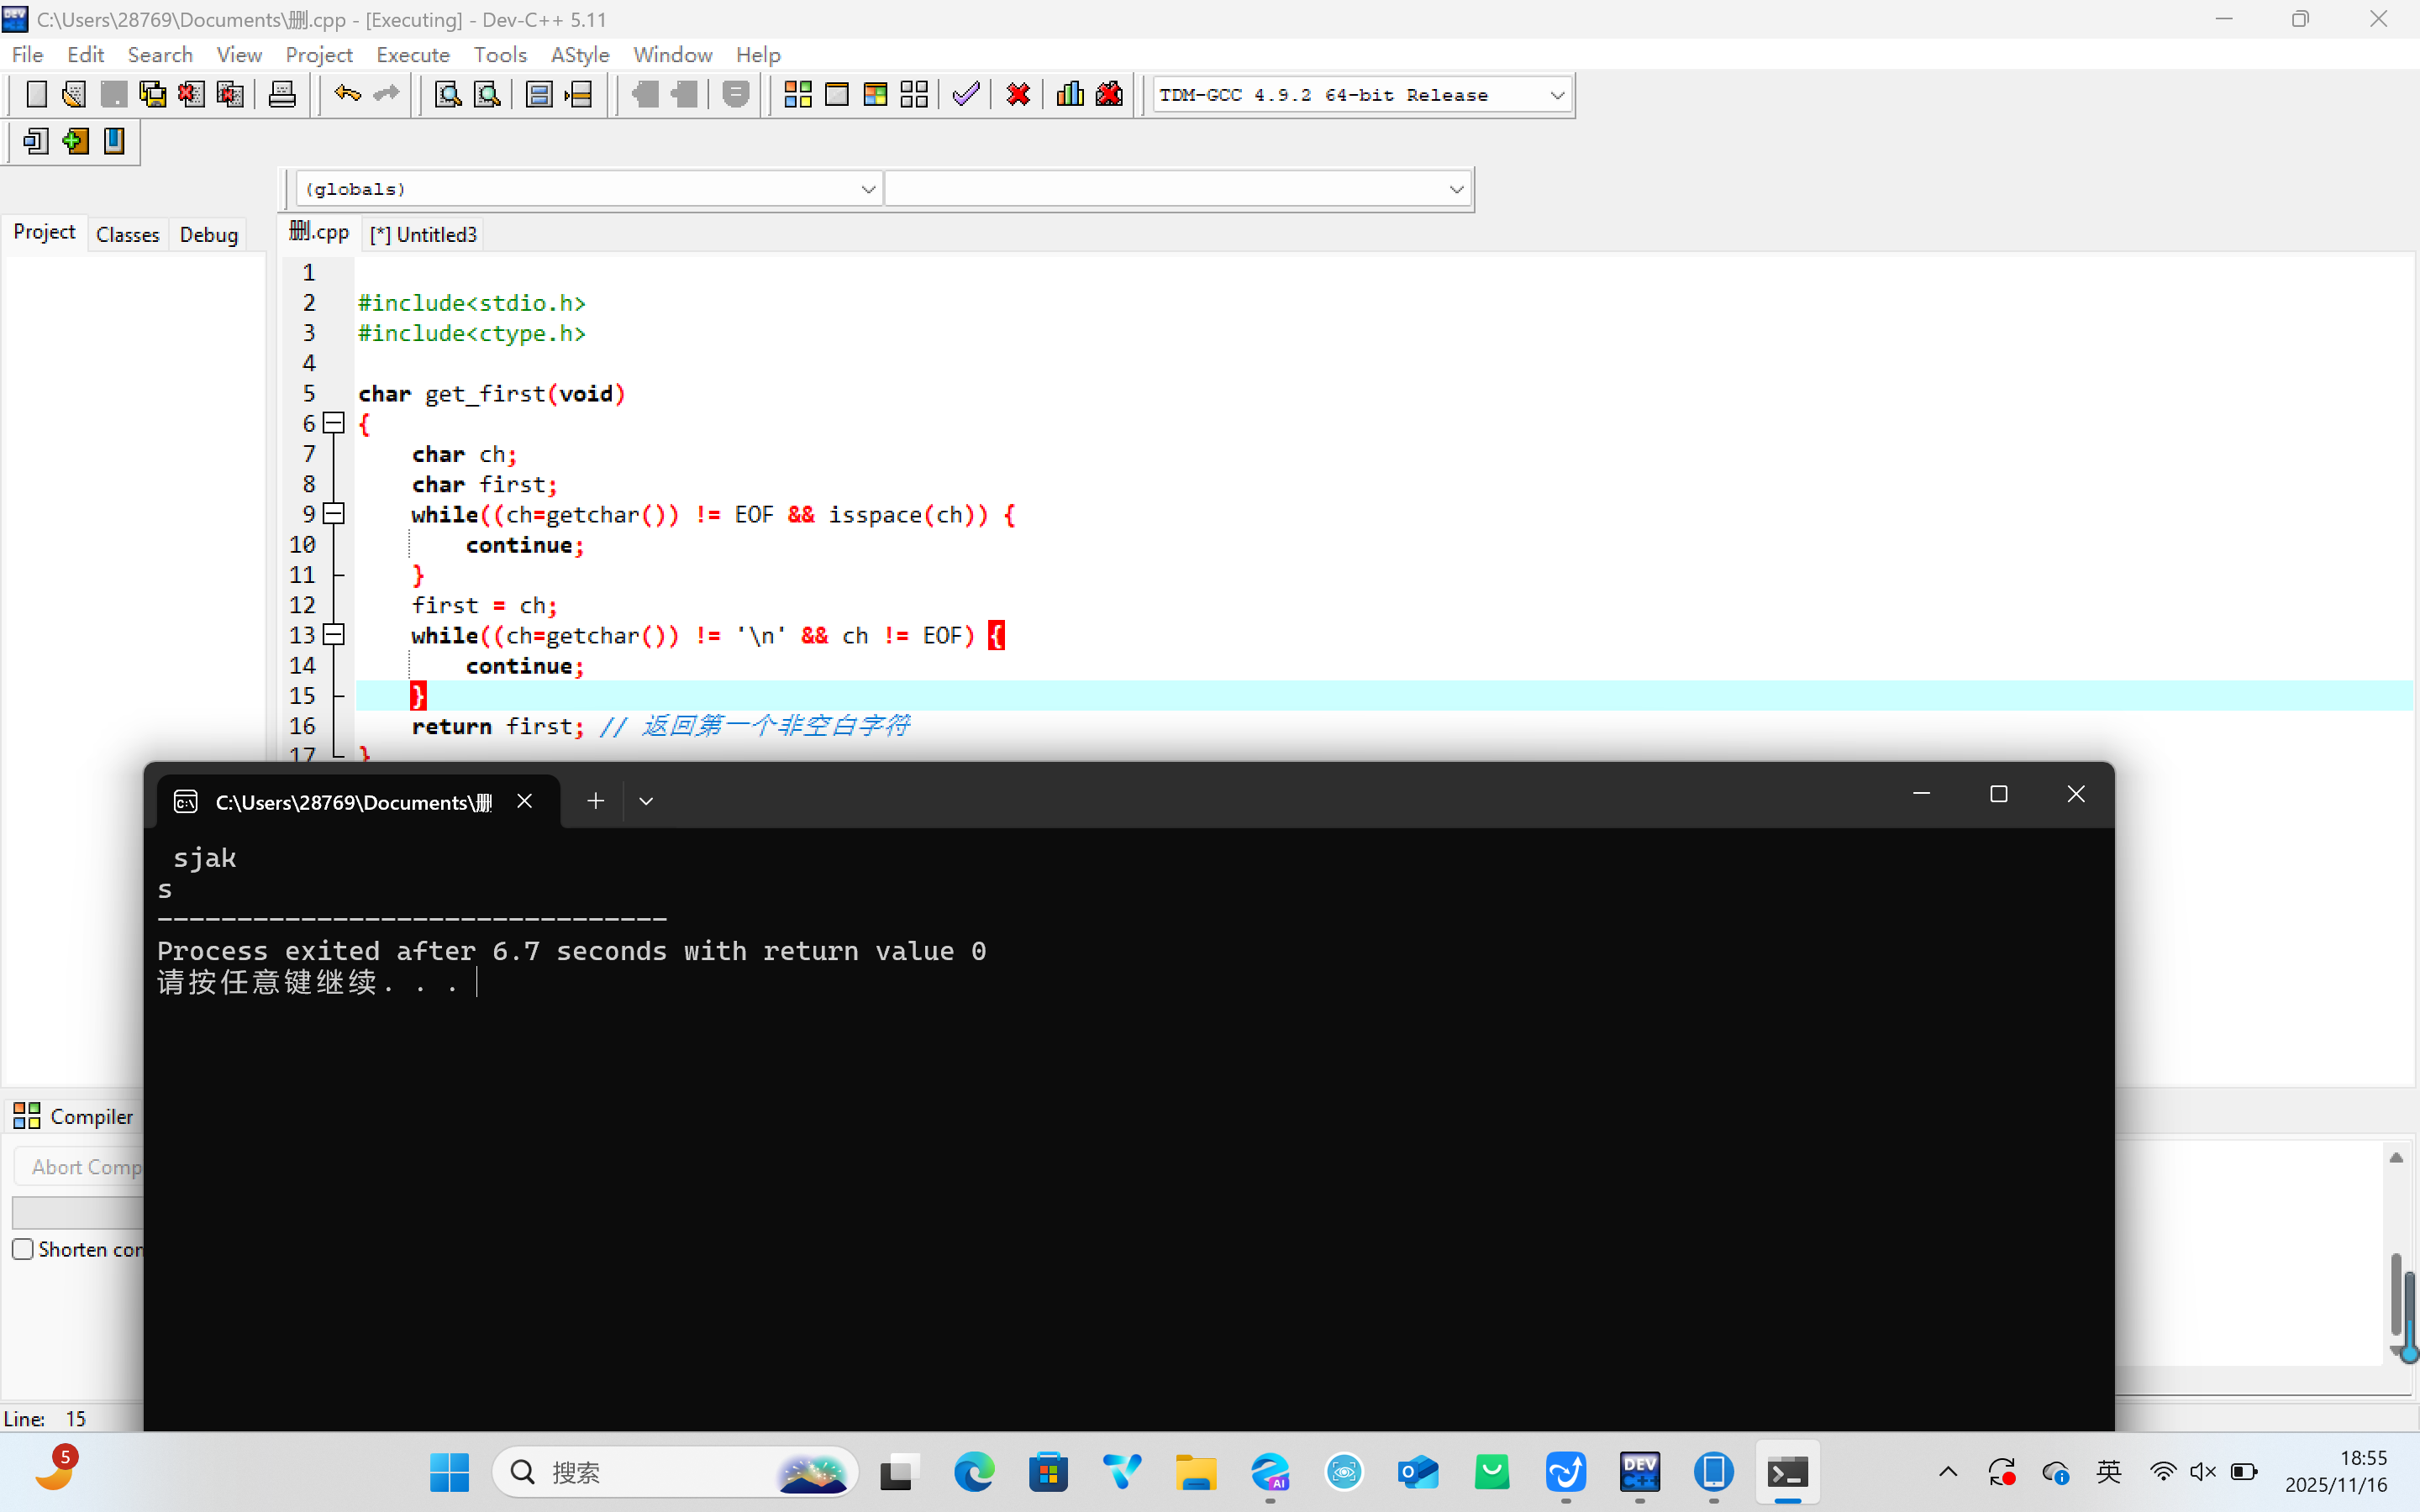Image resolution: width=2420 pixels, height=1512 pixels.
Task: Click the Print toolbar icon
Action: click(282, 95)
